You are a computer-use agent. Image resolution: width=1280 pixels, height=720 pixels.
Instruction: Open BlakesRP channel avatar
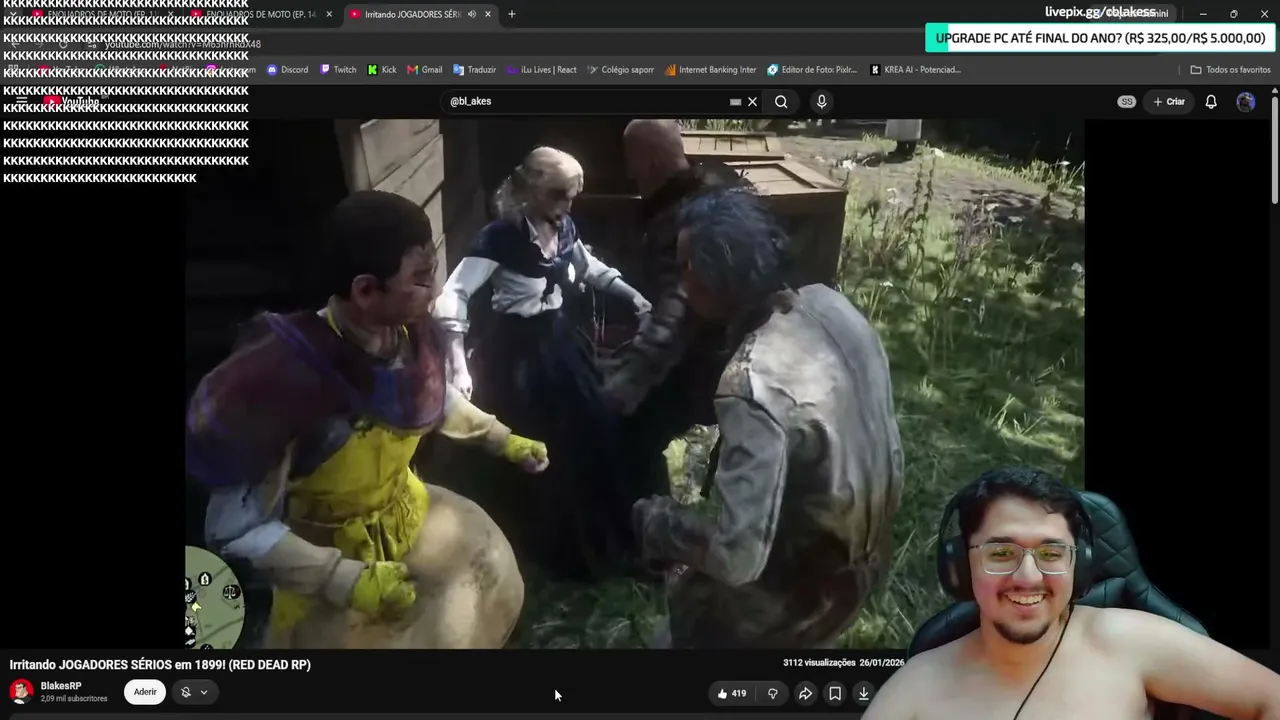click(x=21, y=692)
